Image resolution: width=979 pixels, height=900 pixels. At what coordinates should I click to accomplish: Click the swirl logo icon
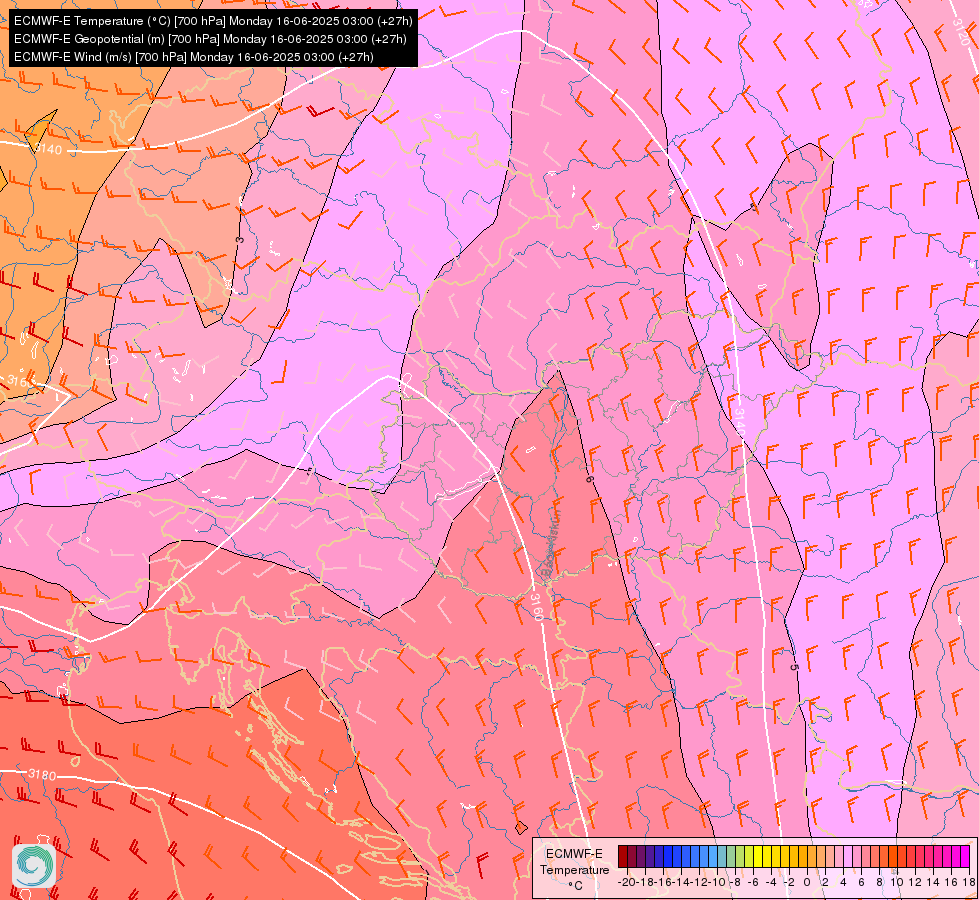tap(34, 865)
